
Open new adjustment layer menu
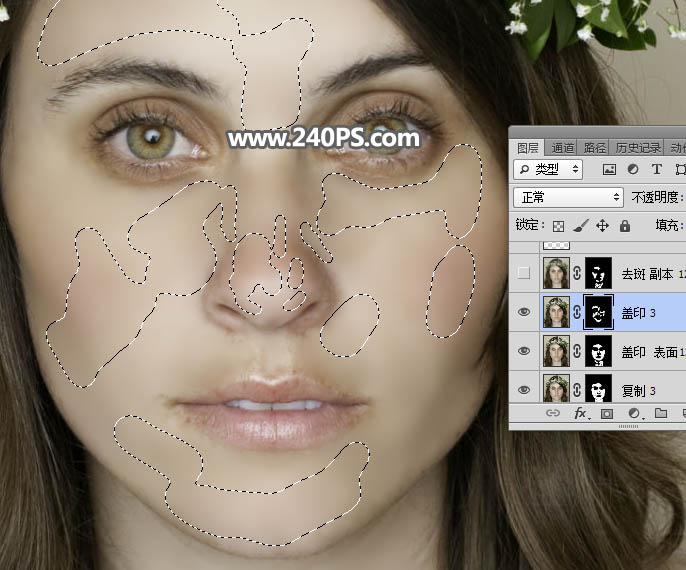[633, 413]
